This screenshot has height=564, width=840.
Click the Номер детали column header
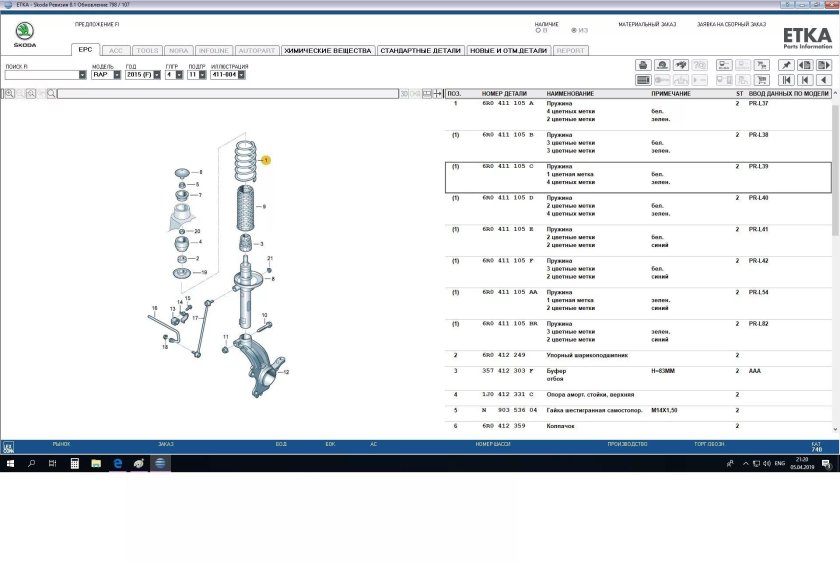503,93
